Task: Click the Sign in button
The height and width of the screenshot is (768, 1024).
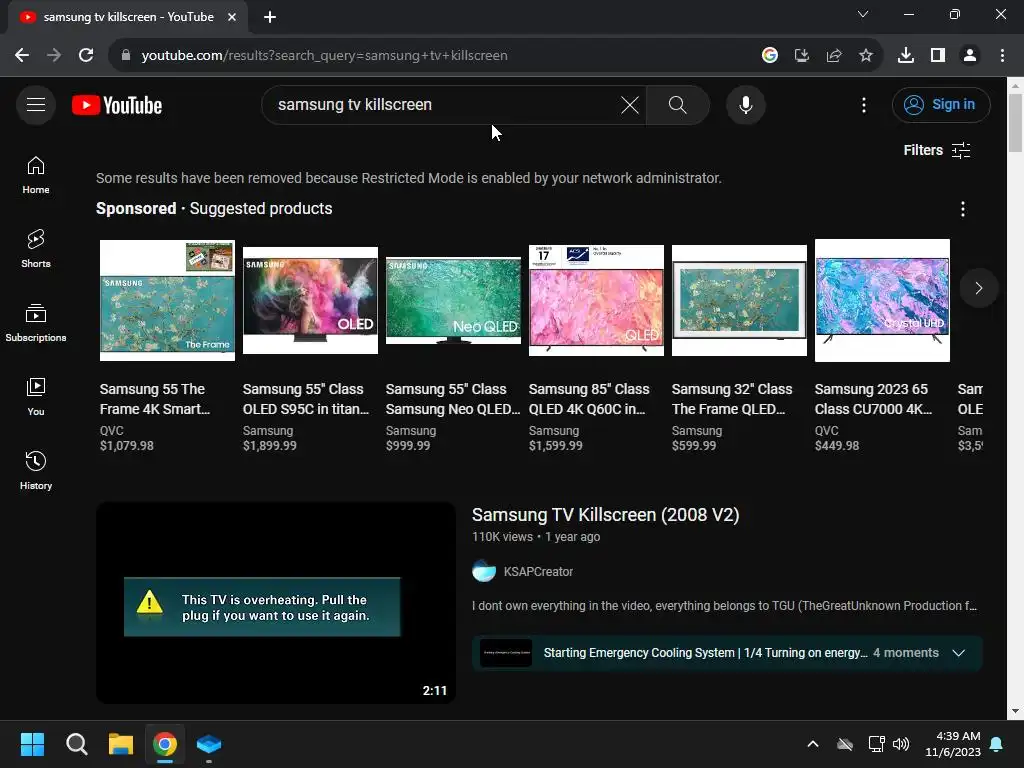Action: click(x=941, y=104)
